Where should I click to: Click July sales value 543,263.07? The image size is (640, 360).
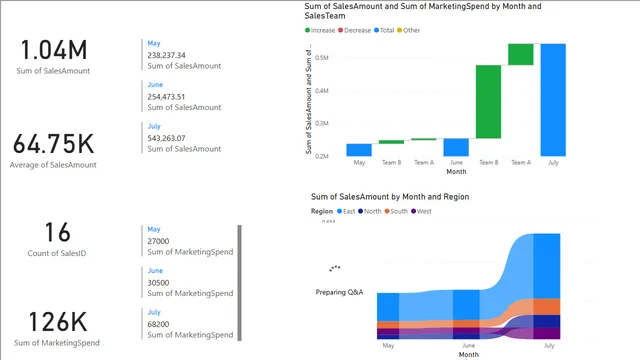[166, 138]
